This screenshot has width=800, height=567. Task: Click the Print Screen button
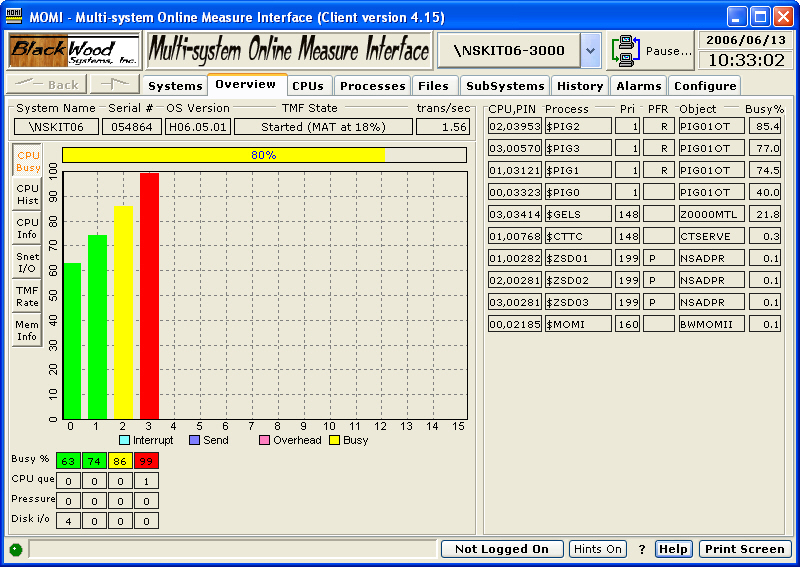745,549
